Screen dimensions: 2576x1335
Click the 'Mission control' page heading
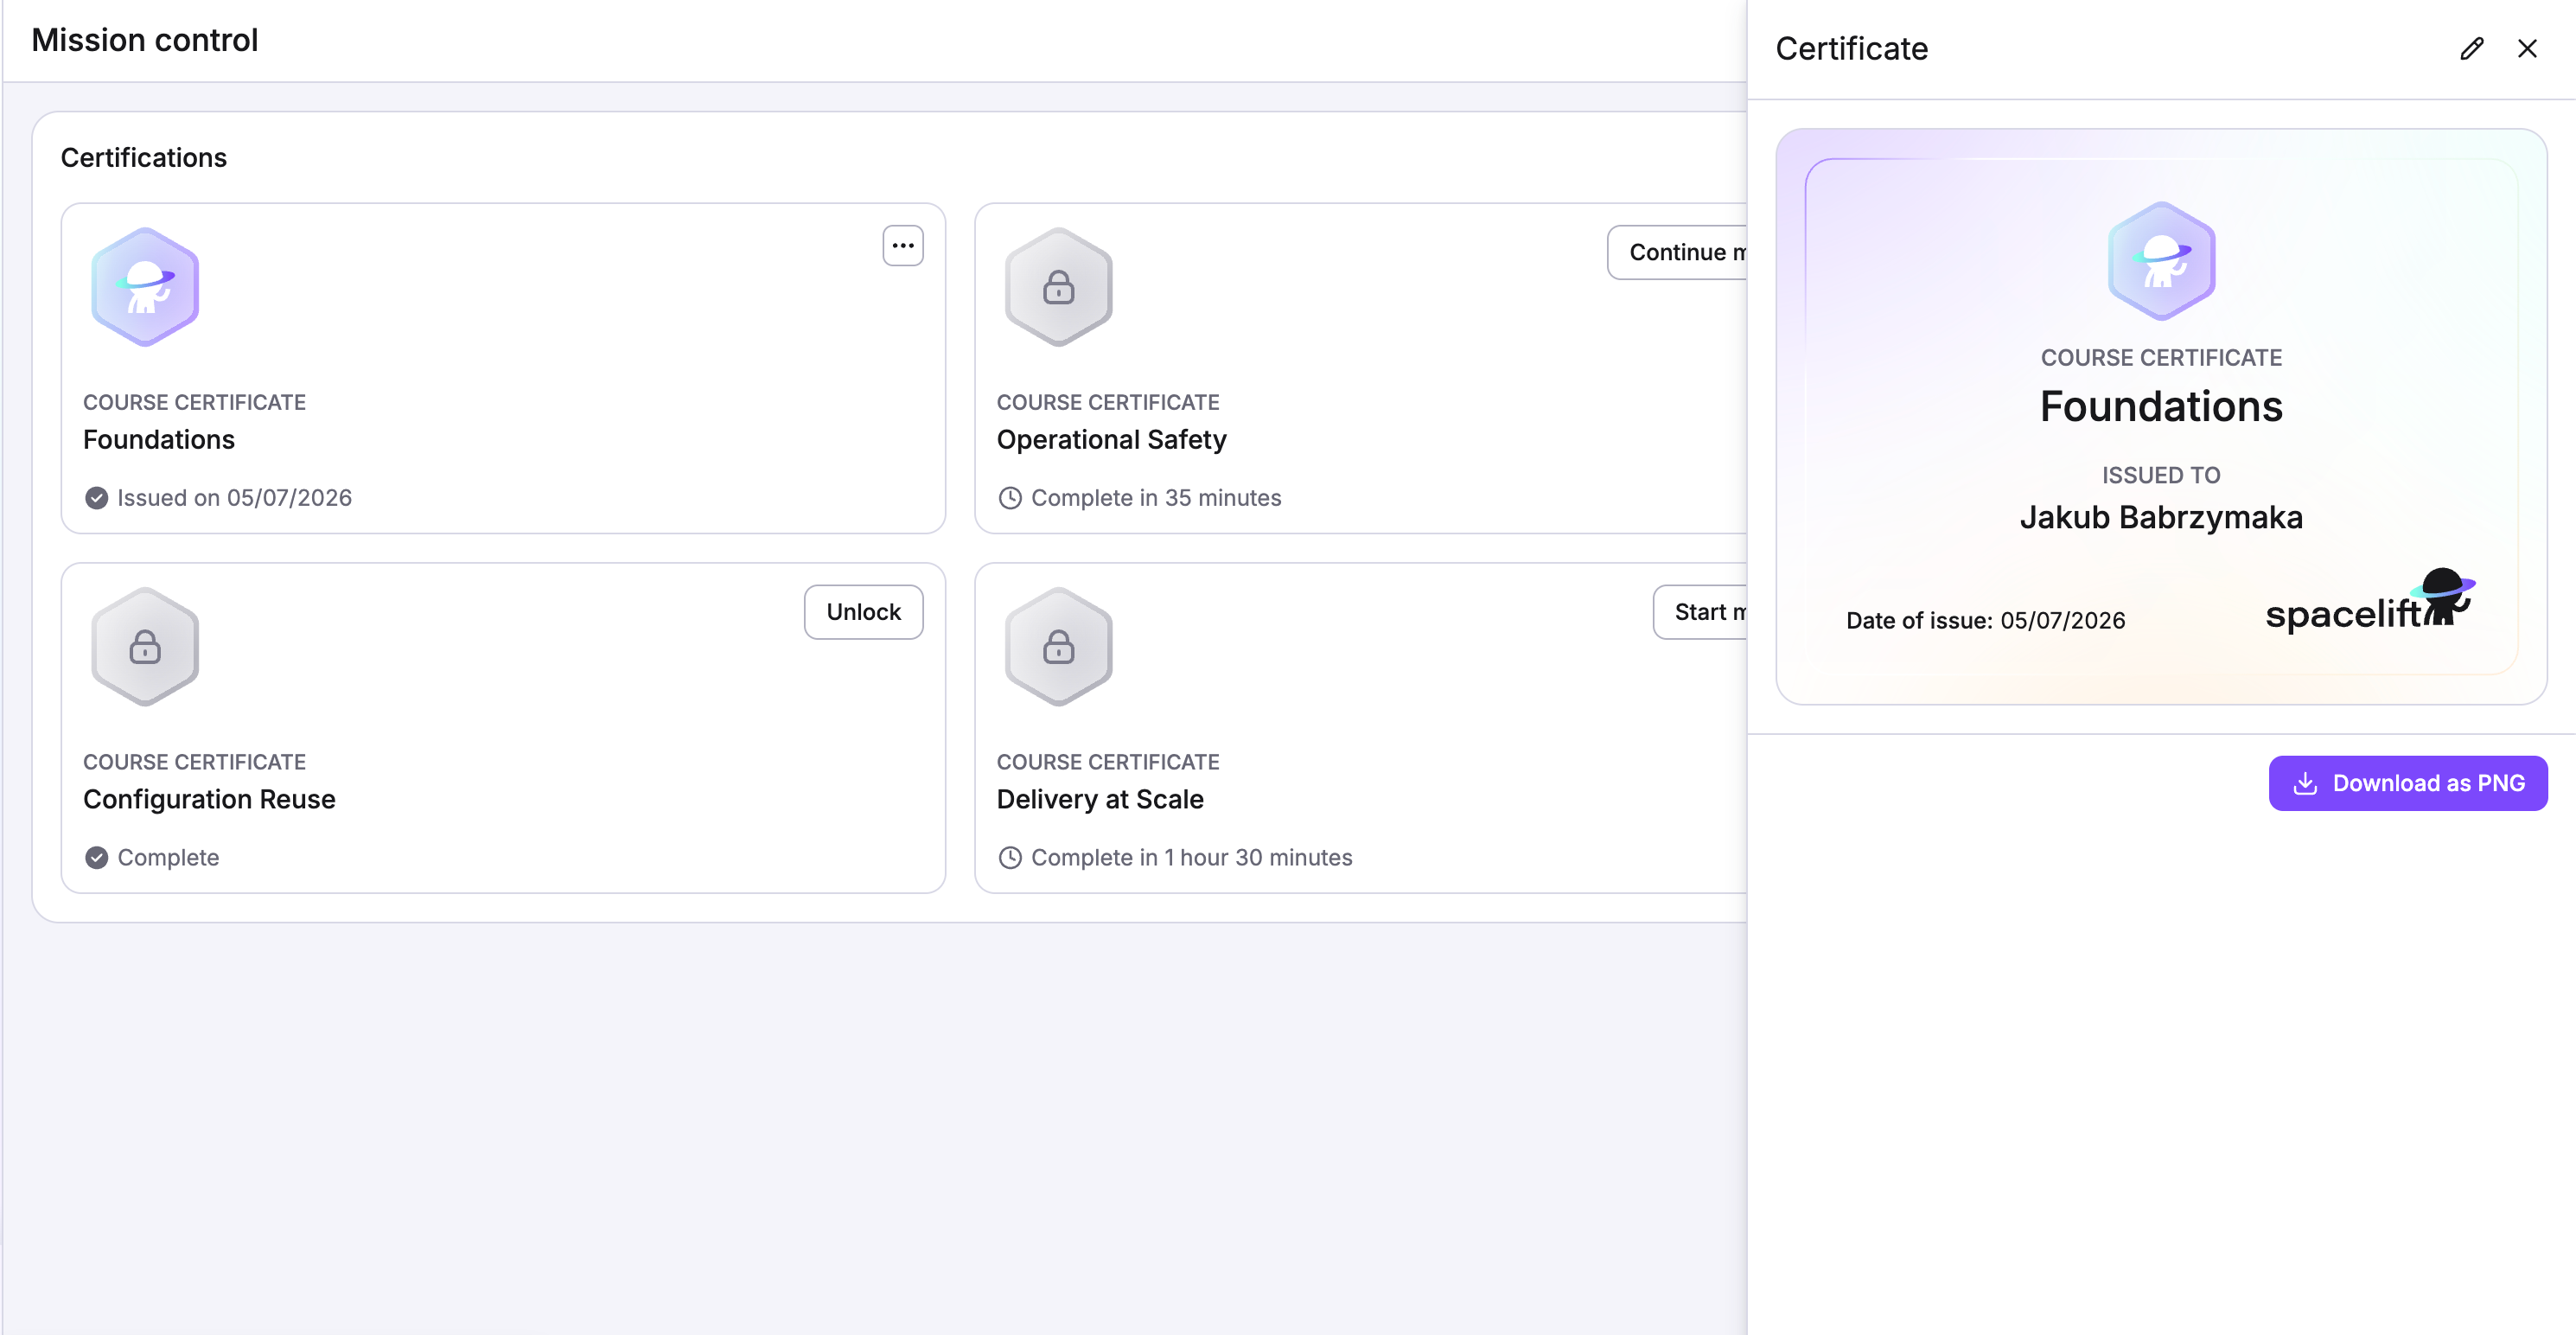pos(145,40)
